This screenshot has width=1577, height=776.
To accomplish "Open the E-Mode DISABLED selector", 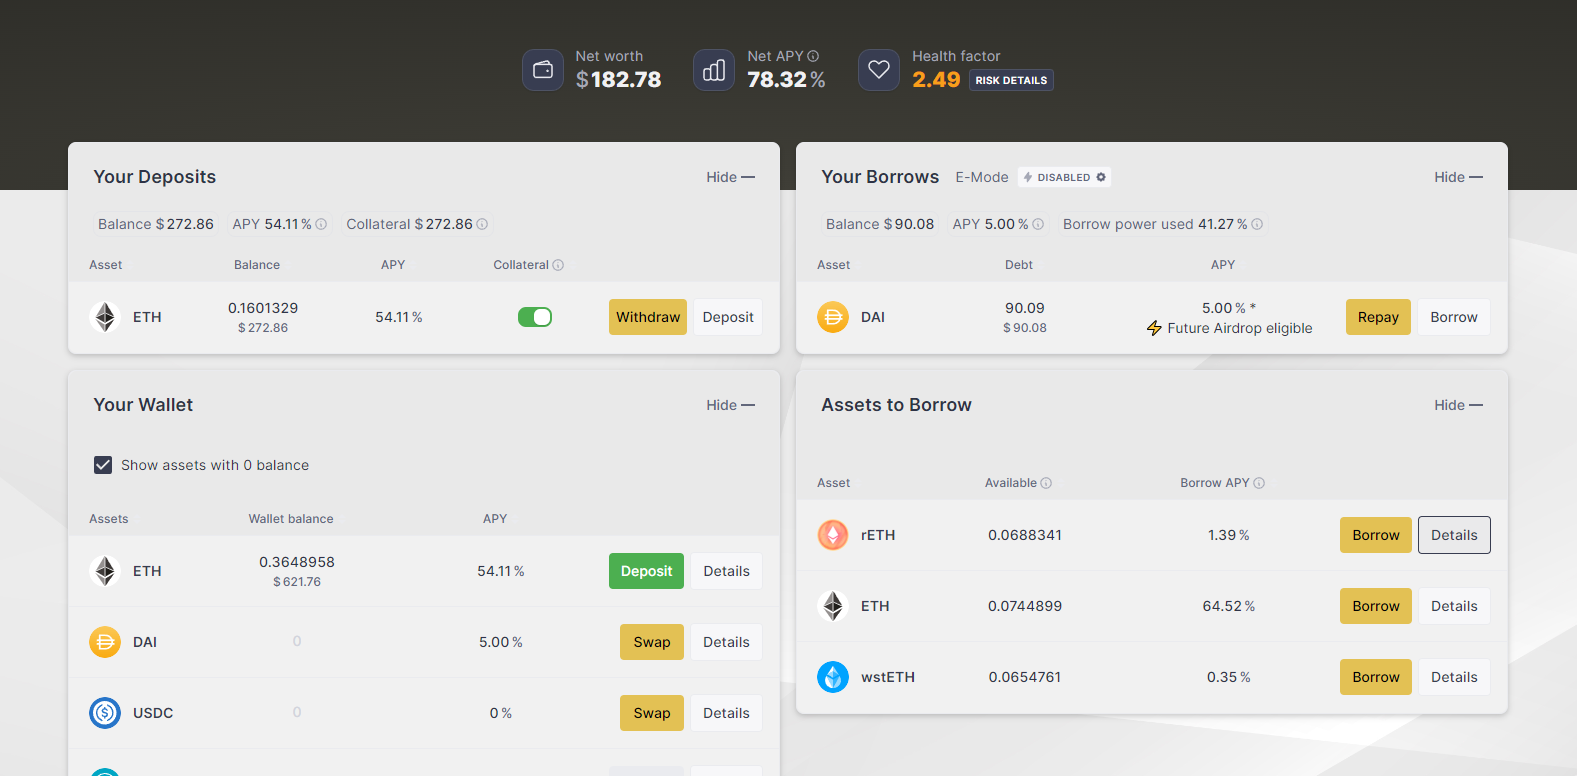I will pos(1064,177).
